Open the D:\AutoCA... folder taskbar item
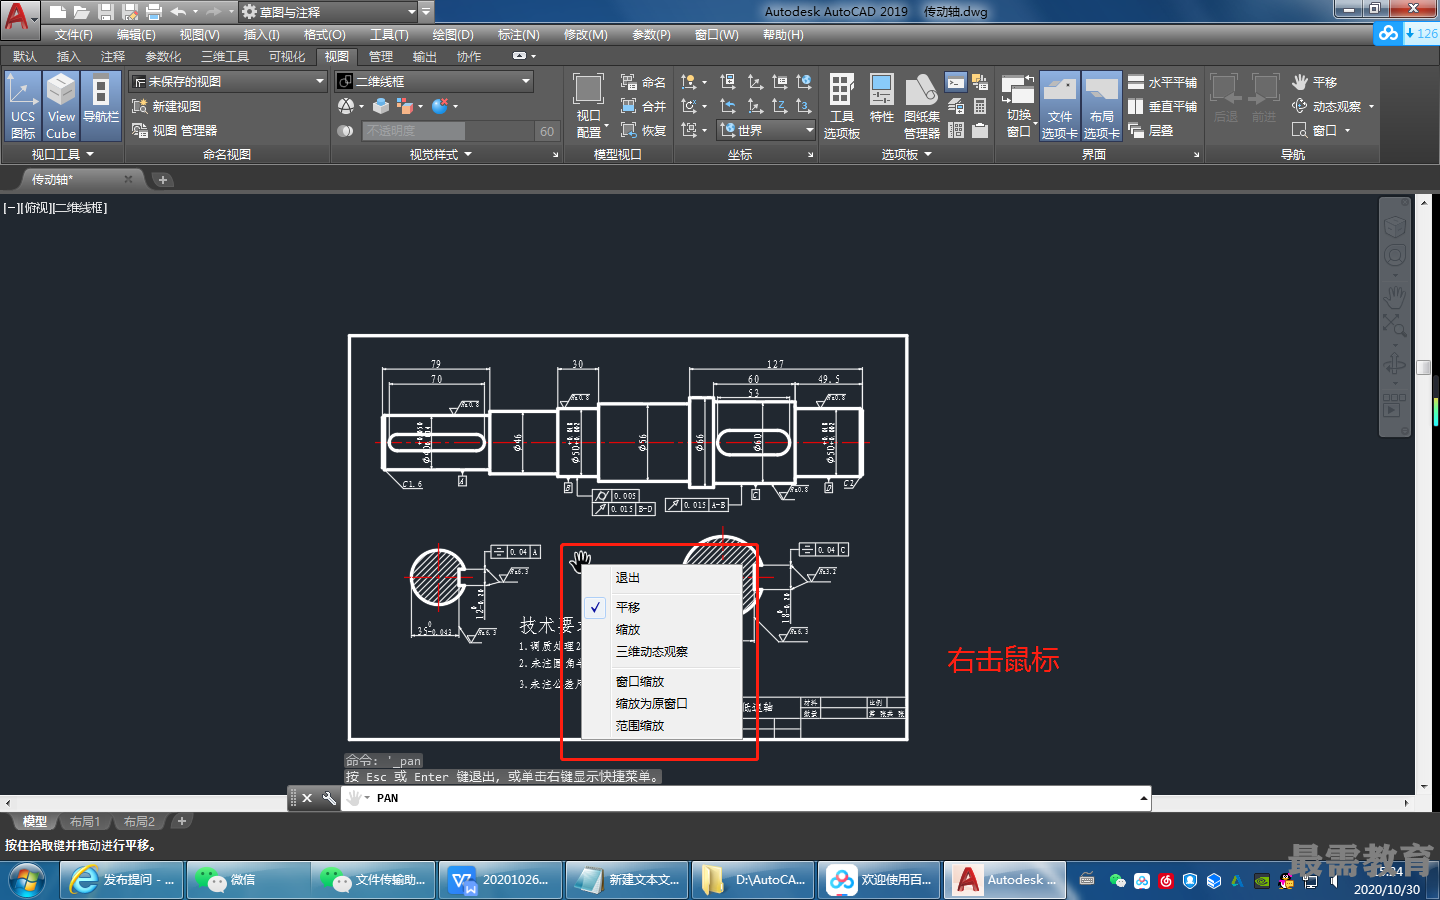 (752, 880)
